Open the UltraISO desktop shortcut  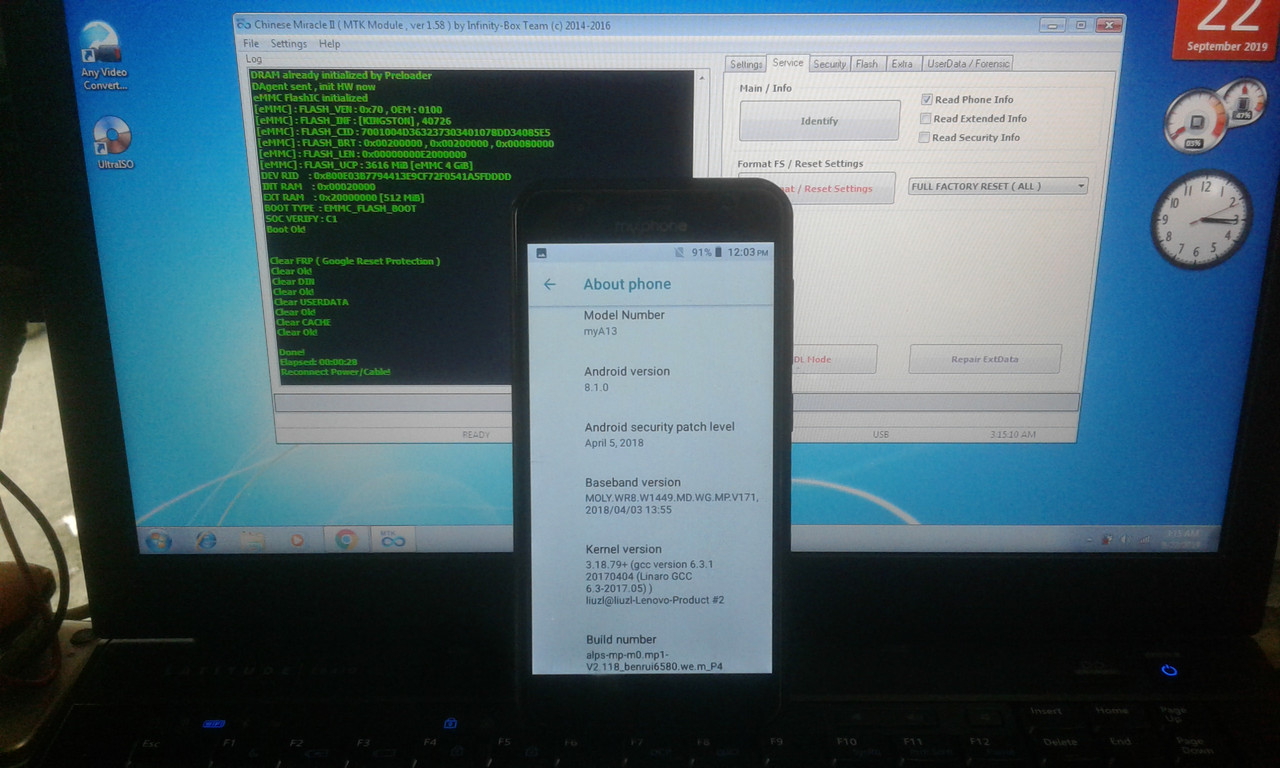pyautogui.click(x=111, y=142)
